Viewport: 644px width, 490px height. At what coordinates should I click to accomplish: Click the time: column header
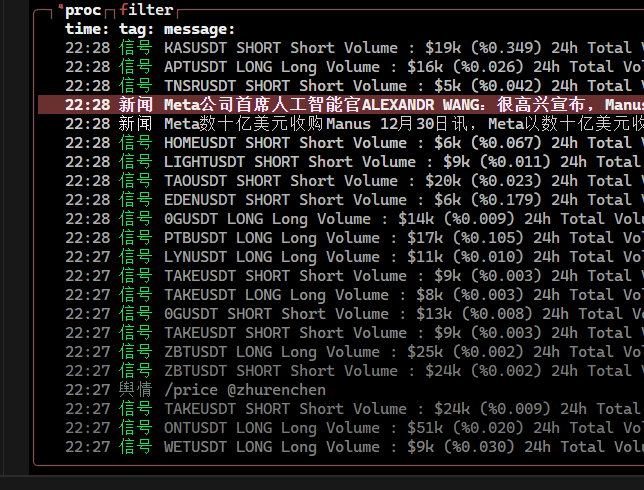[x=87, y=29]
